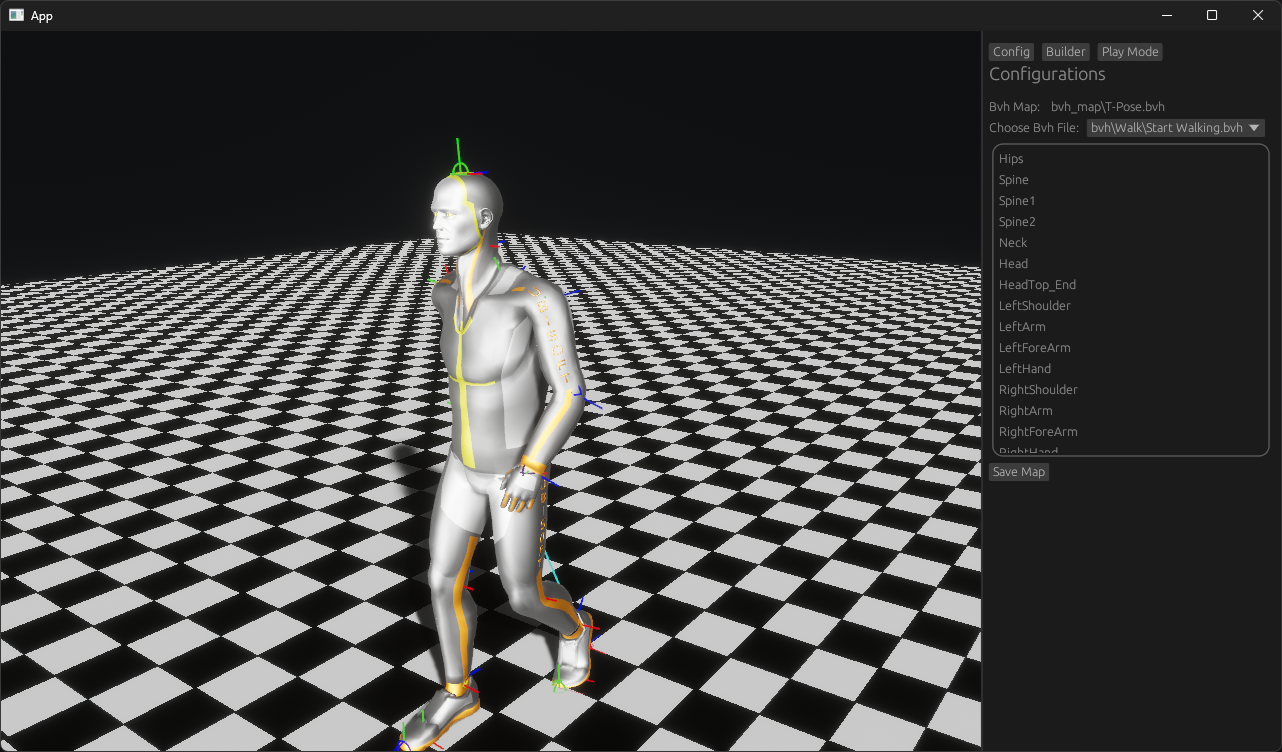Screen dimensions: 1282x752
Task: Click the Save Map button
Action: coord(1019,472)
